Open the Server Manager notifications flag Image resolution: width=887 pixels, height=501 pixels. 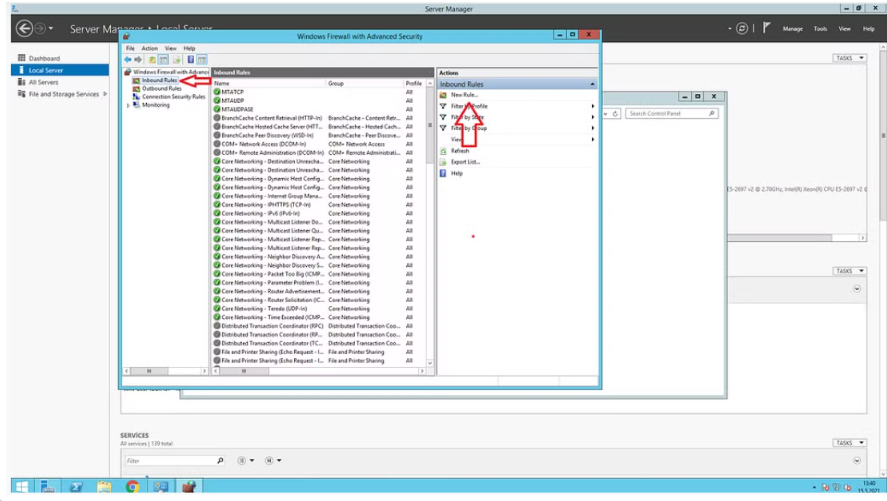pyautogui.click(x=767, y=28)
